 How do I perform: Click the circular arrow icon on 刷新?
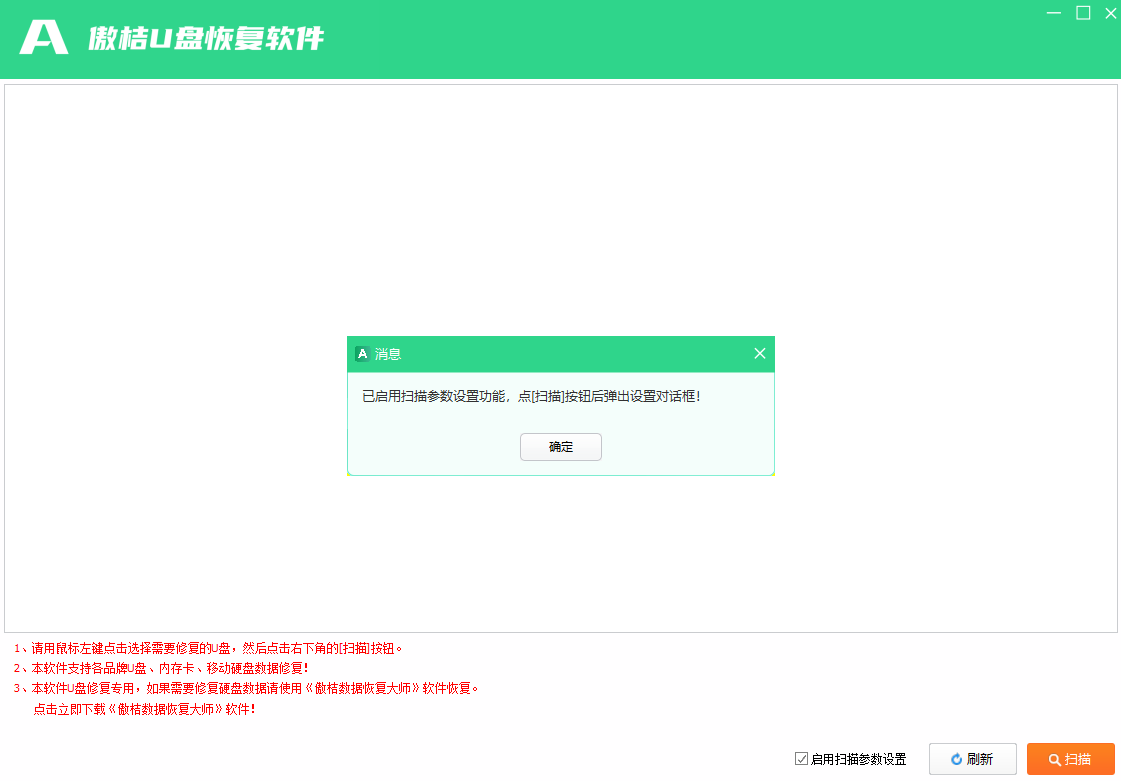[x=956, y=760]
